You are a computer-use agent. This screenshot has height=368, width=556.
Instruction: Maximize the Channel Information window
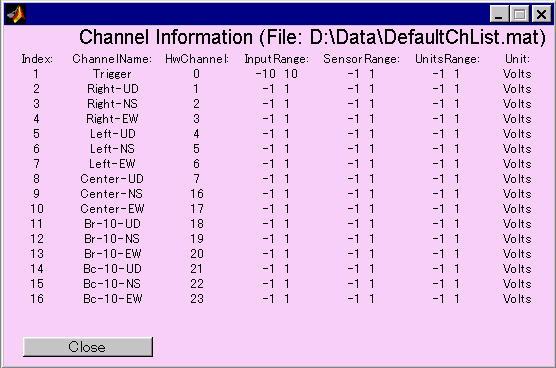[x=519, y=15]
